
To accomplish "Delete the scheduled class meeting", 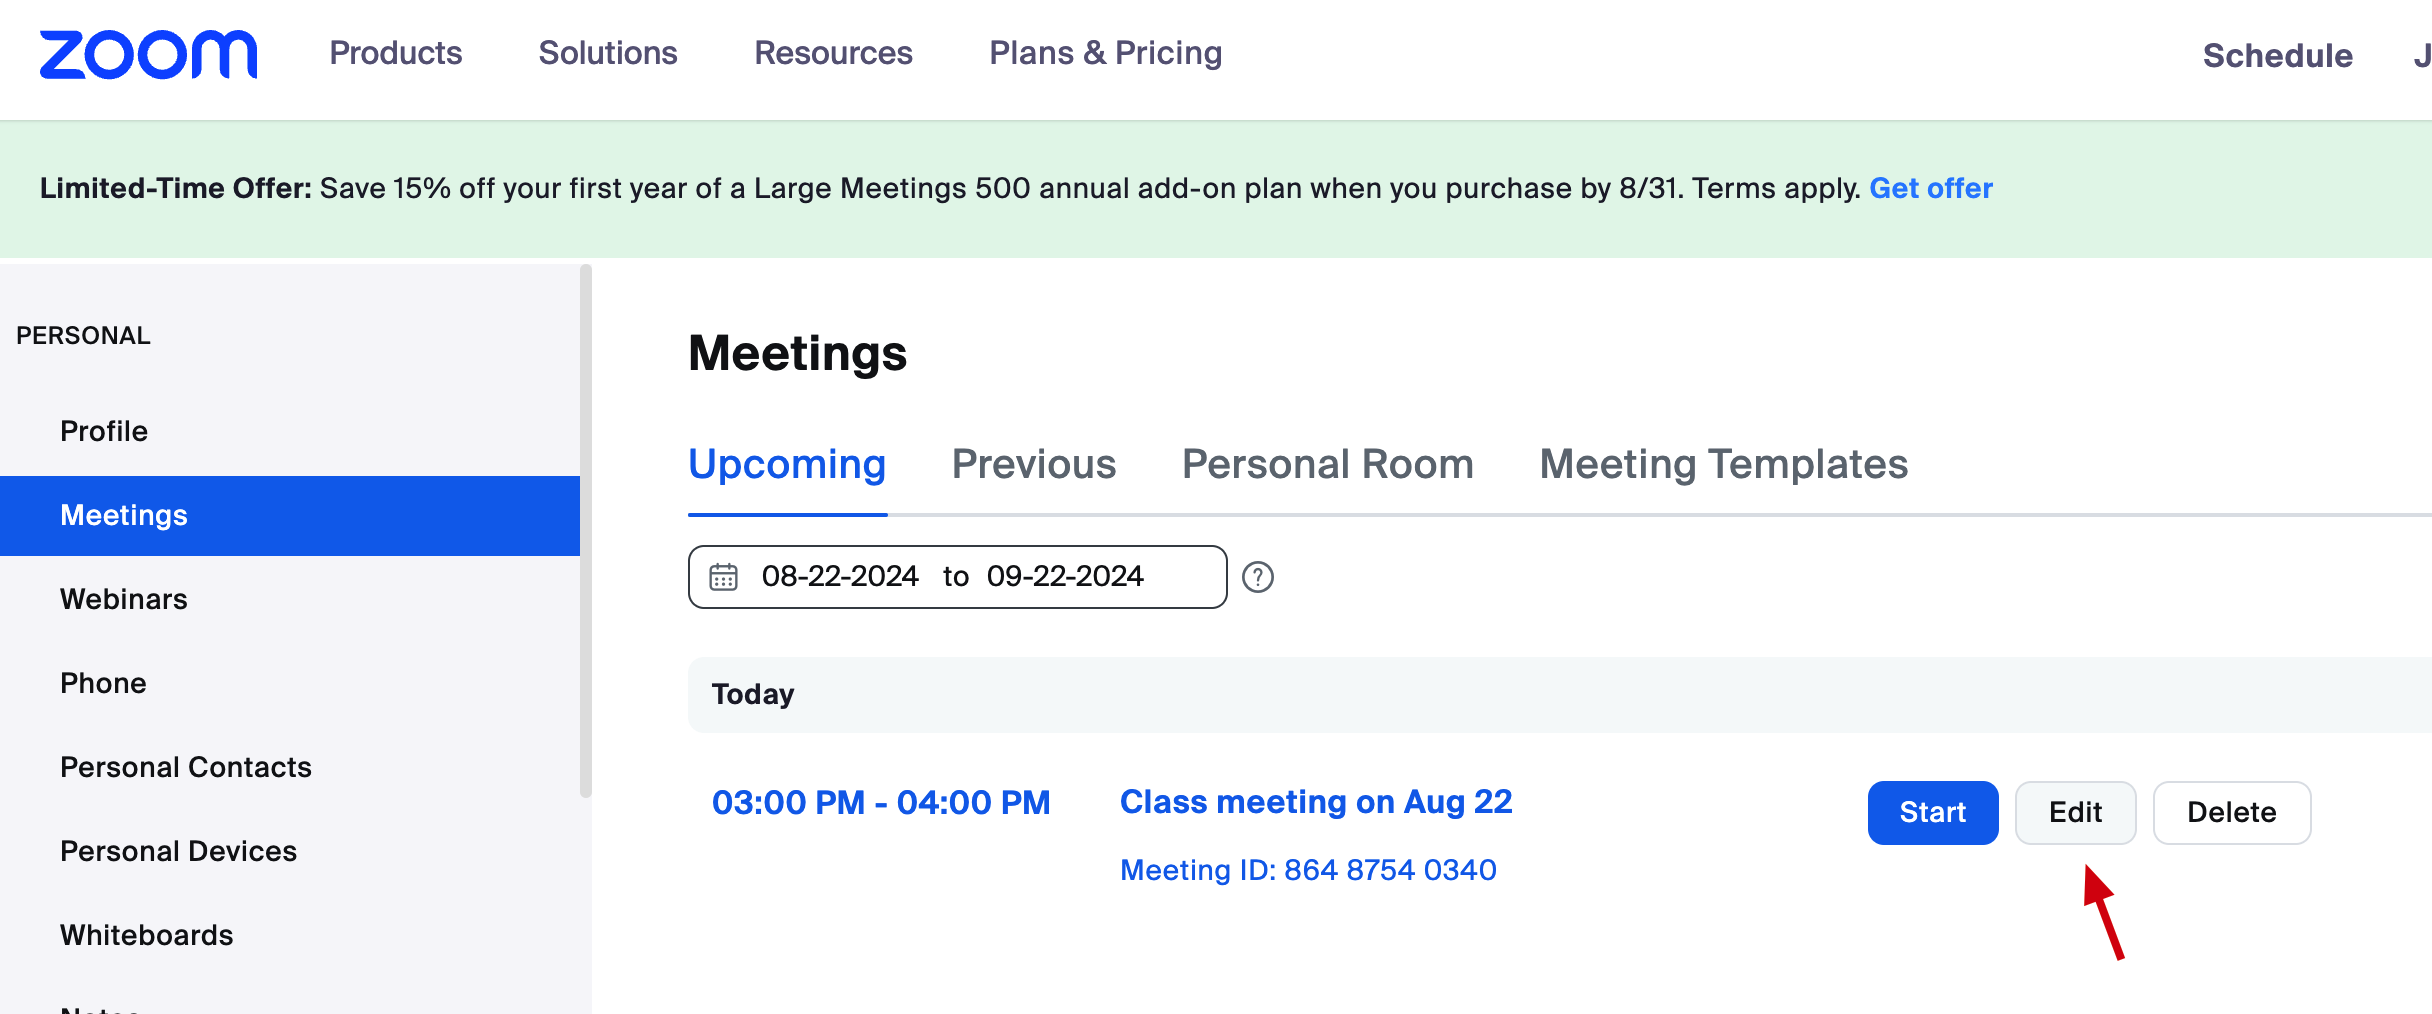I will [2232, 812].
